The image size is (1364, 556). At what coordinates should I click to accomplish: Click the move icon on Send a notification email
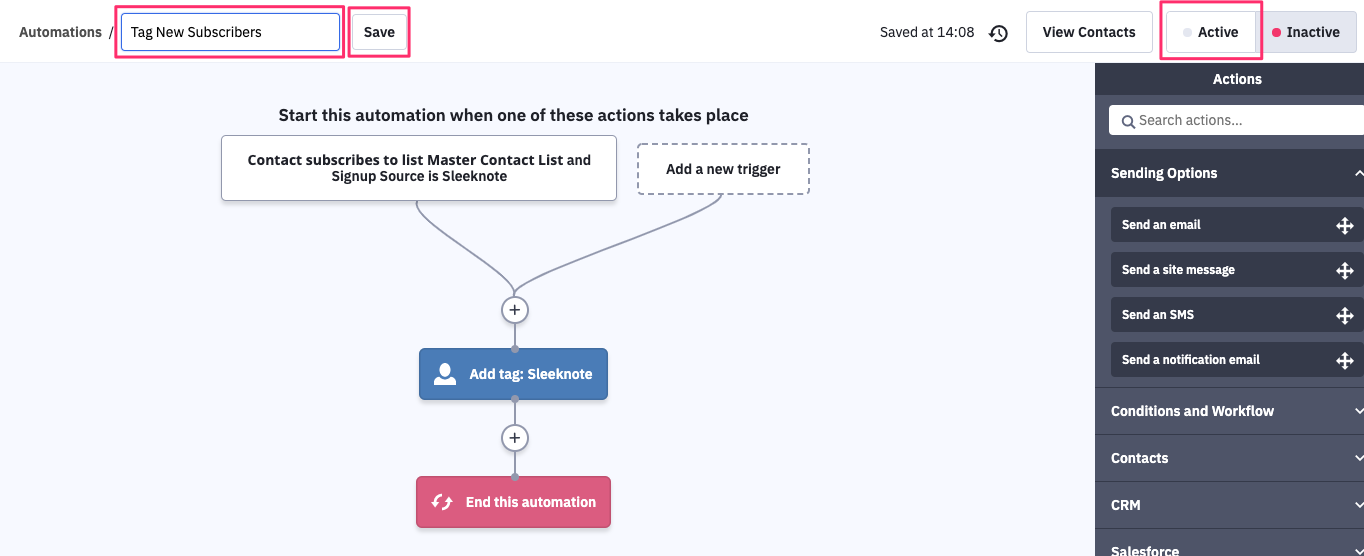(x=1344, y=360)
